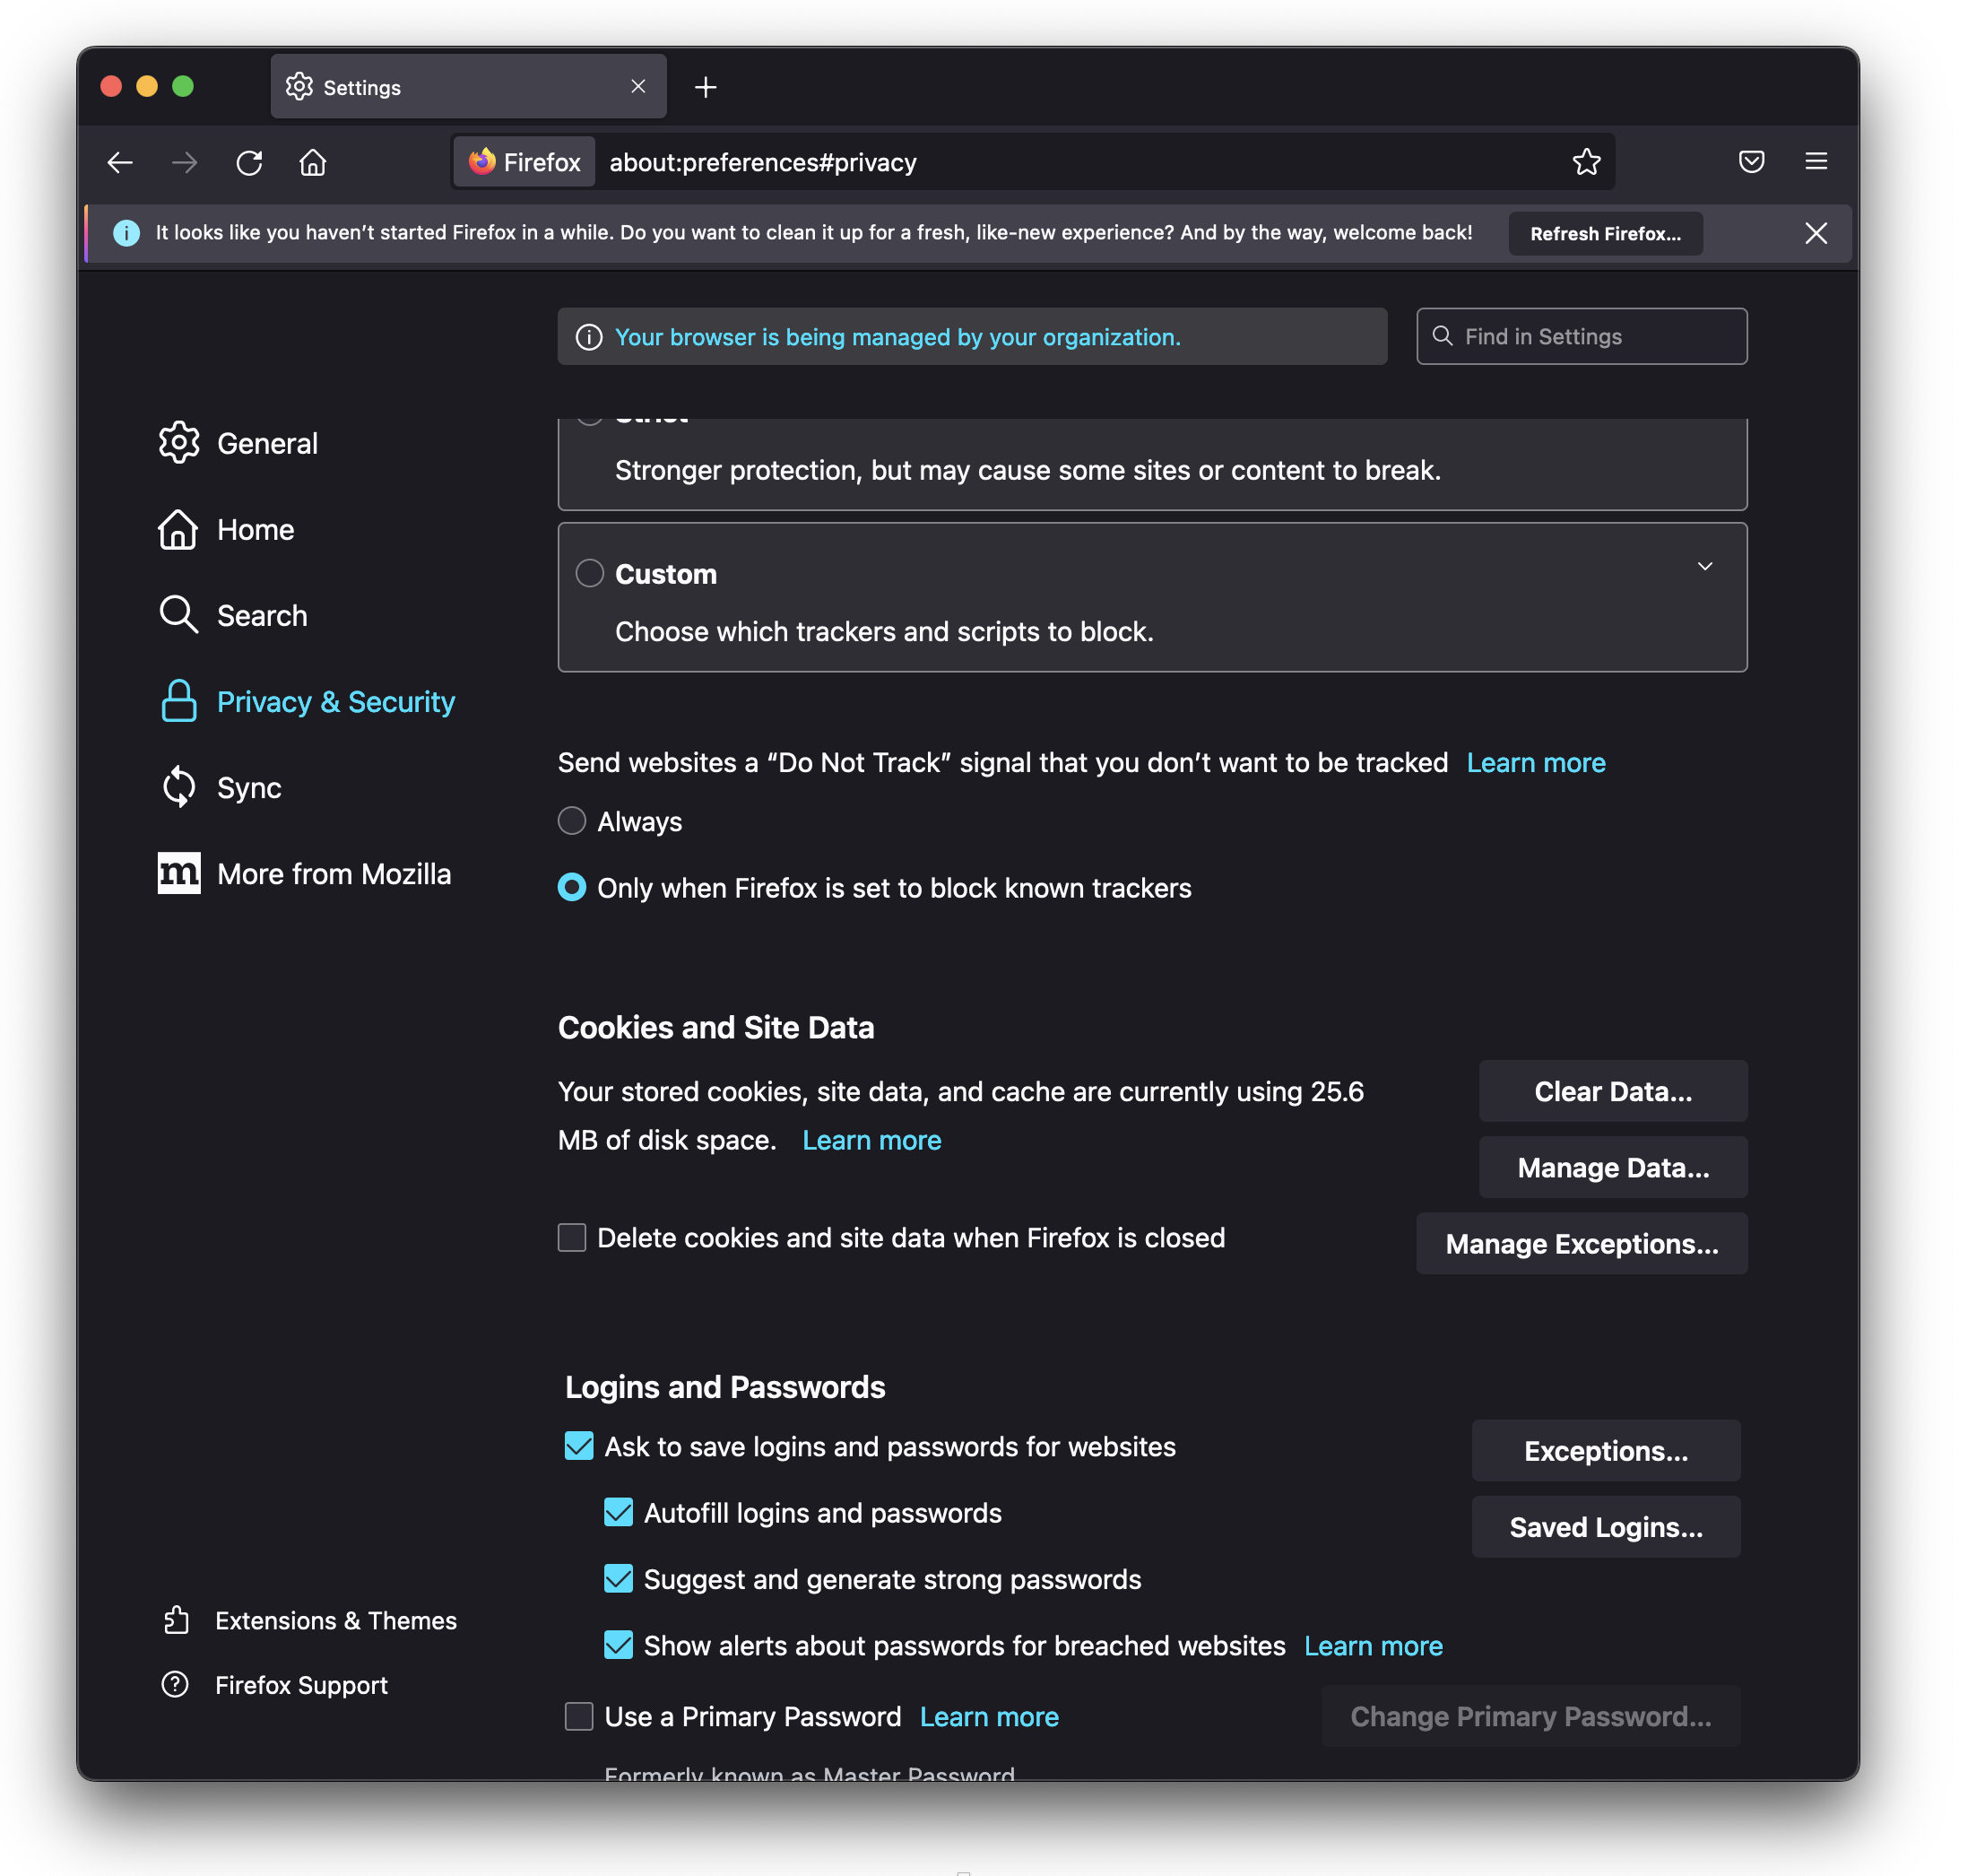The image size is (1985, 1876).
Task: Click the More from Mozilla icon
Action: point(177,873)
